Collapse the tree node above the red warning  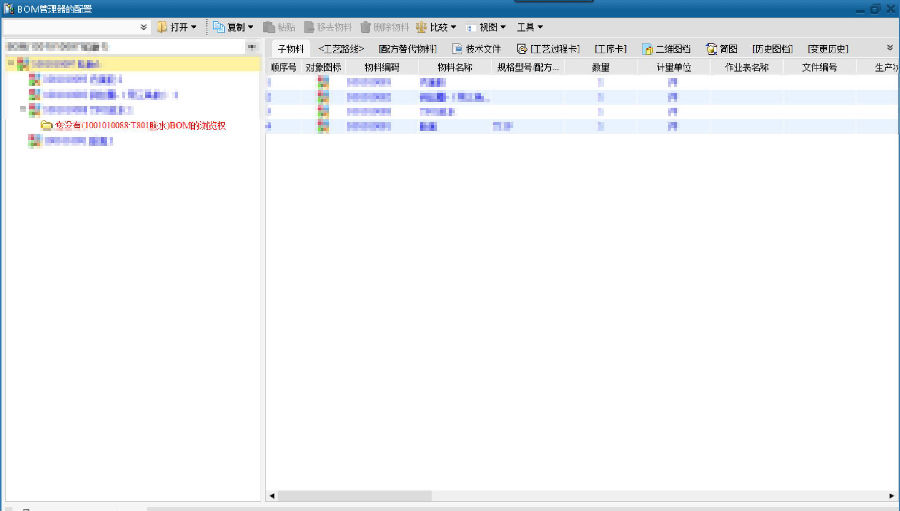click(23, 109)
